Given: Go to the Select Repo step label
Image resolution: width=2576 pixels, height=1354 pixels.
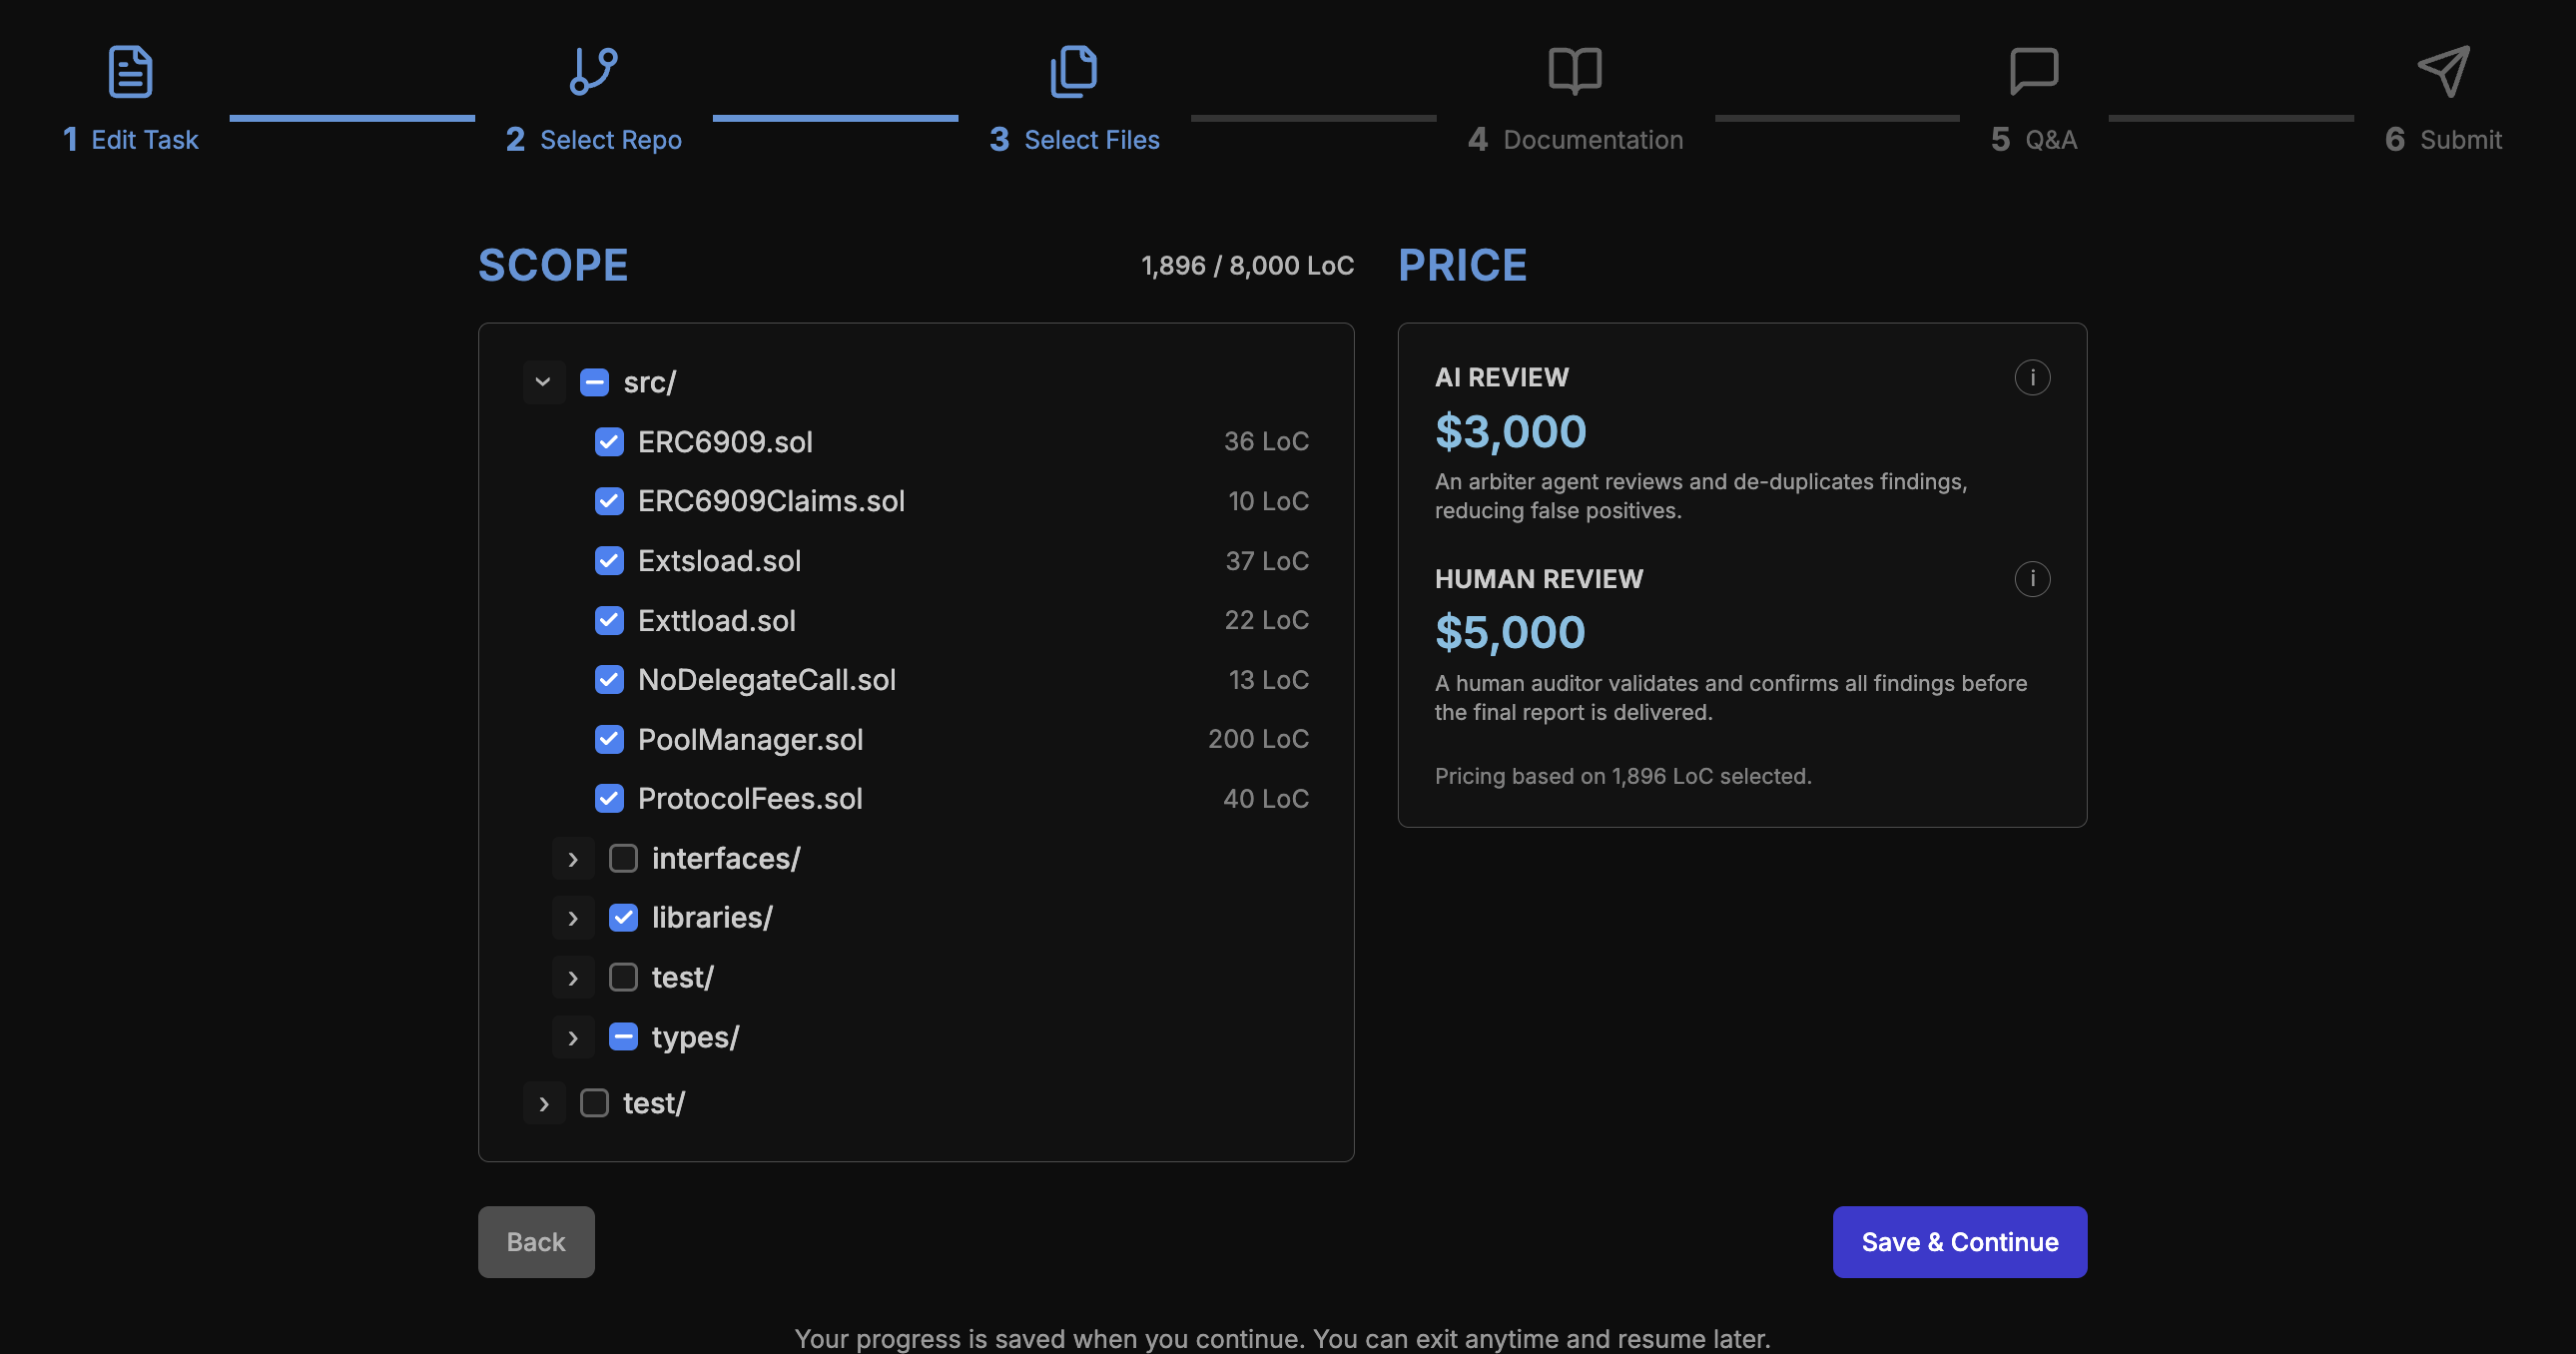Looking at the screenshot, I should click(x=610, y=140).
